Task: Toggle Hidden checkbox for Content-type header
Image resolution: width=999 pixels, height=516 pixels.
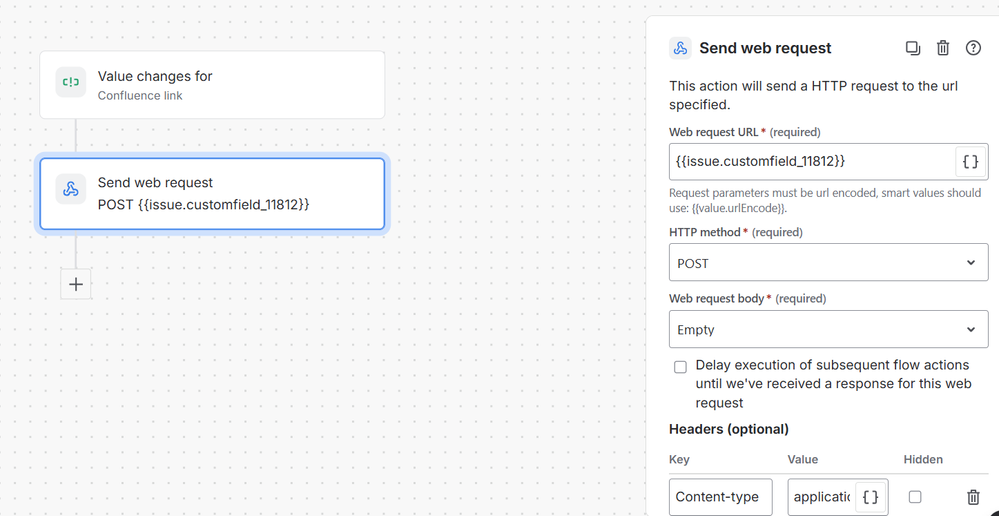Action: 915,497
